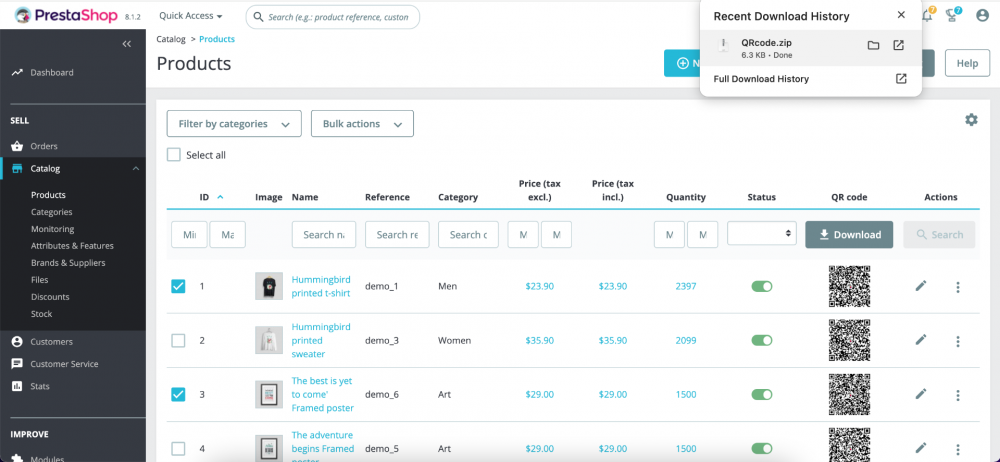Check the Hummingbird printed sweater checkbox
Screen dimensions: 1000x462
click(x=178, y=341)
